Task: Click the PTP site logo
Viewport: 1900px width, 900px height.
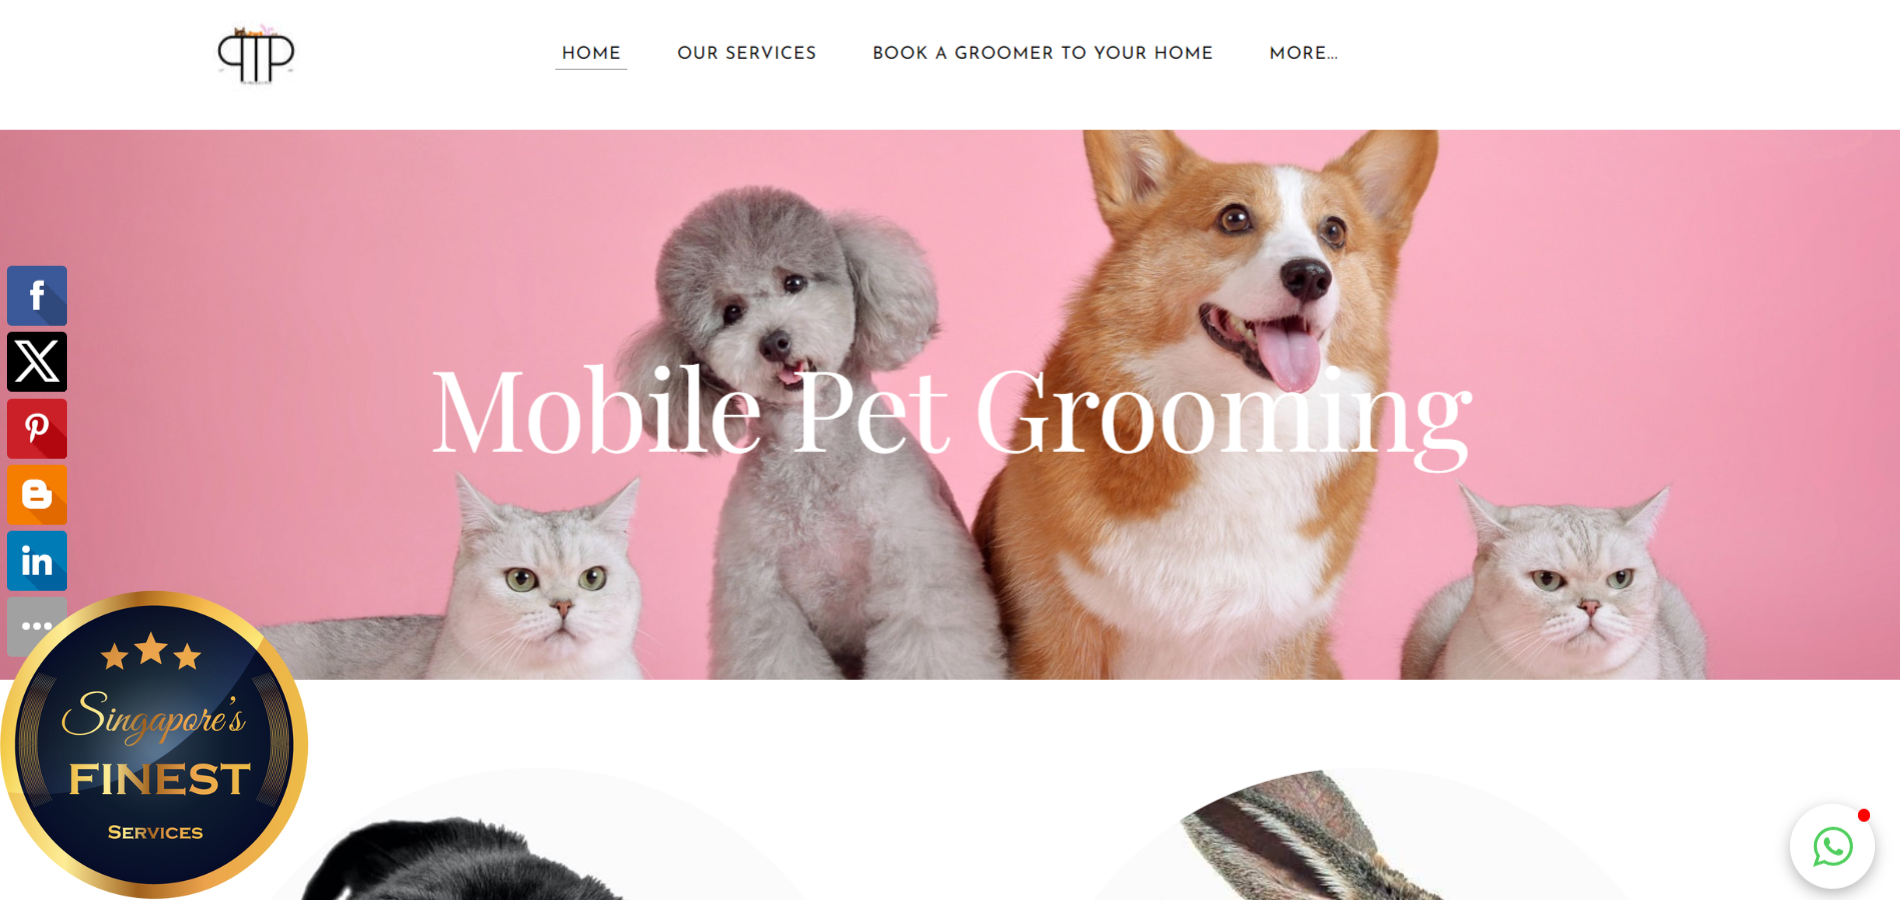Action: (x=256, y=55)
